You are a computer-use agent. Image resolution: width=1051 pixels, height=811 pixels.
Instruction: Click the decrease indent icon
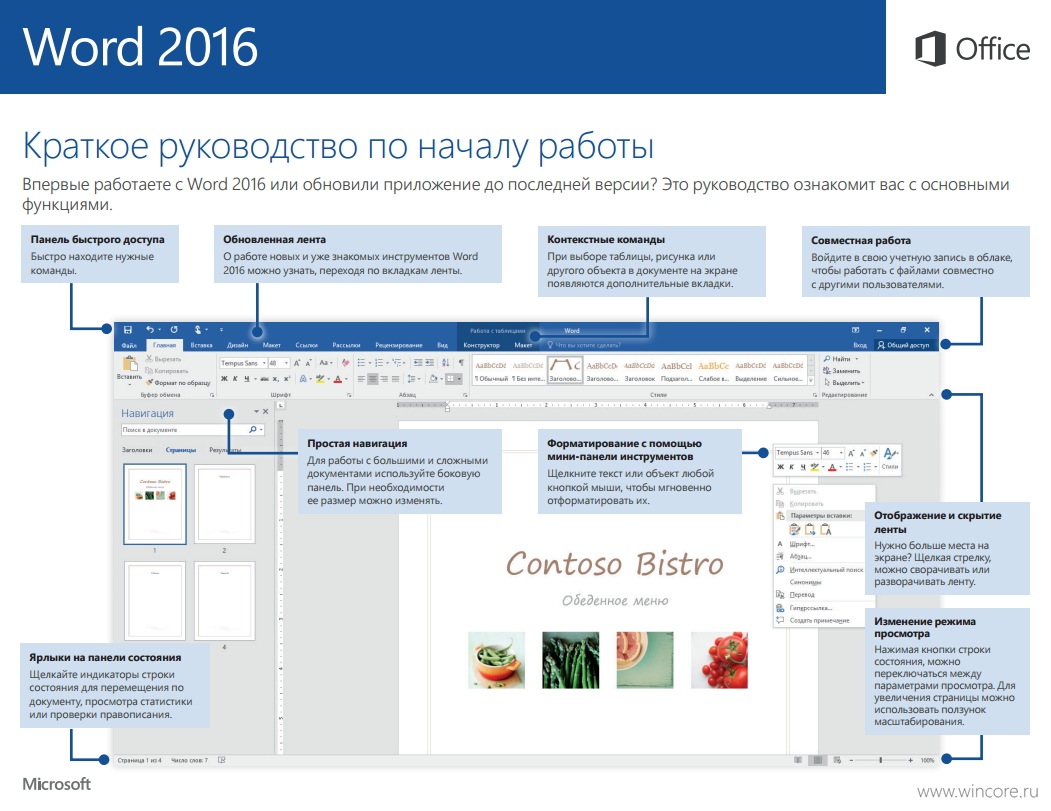click(418, 363)
